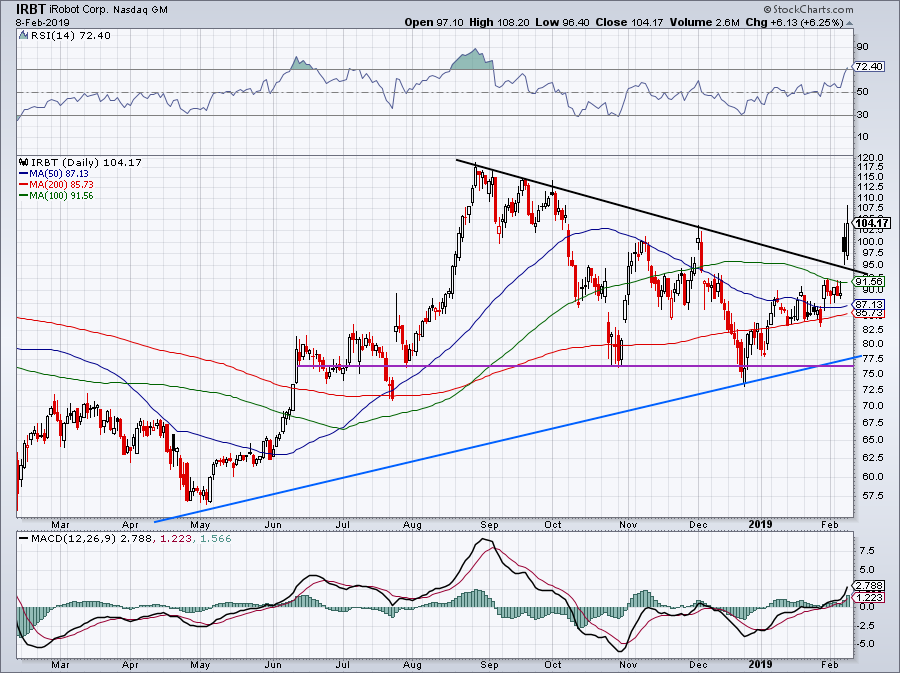Click the High 108.20 value
This screenshot has height=673, width=900.
tap(499, 22)
